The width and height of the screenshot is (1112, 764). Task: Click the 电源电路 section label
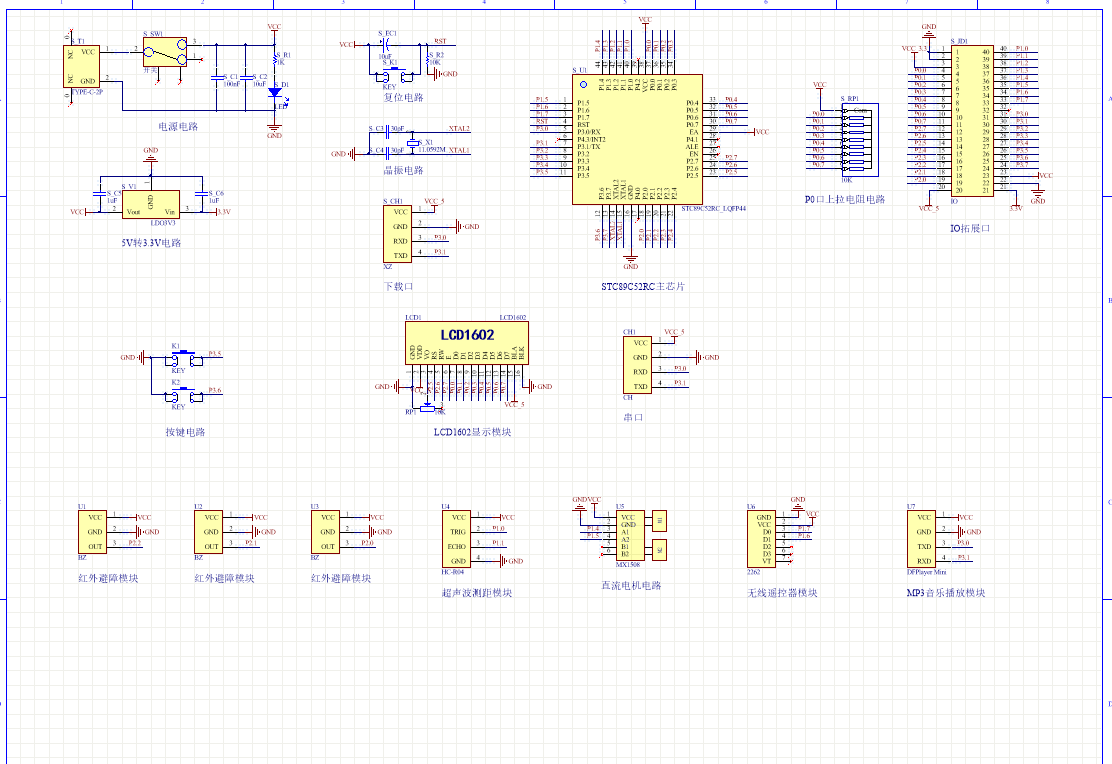click(x=178, y=127)
